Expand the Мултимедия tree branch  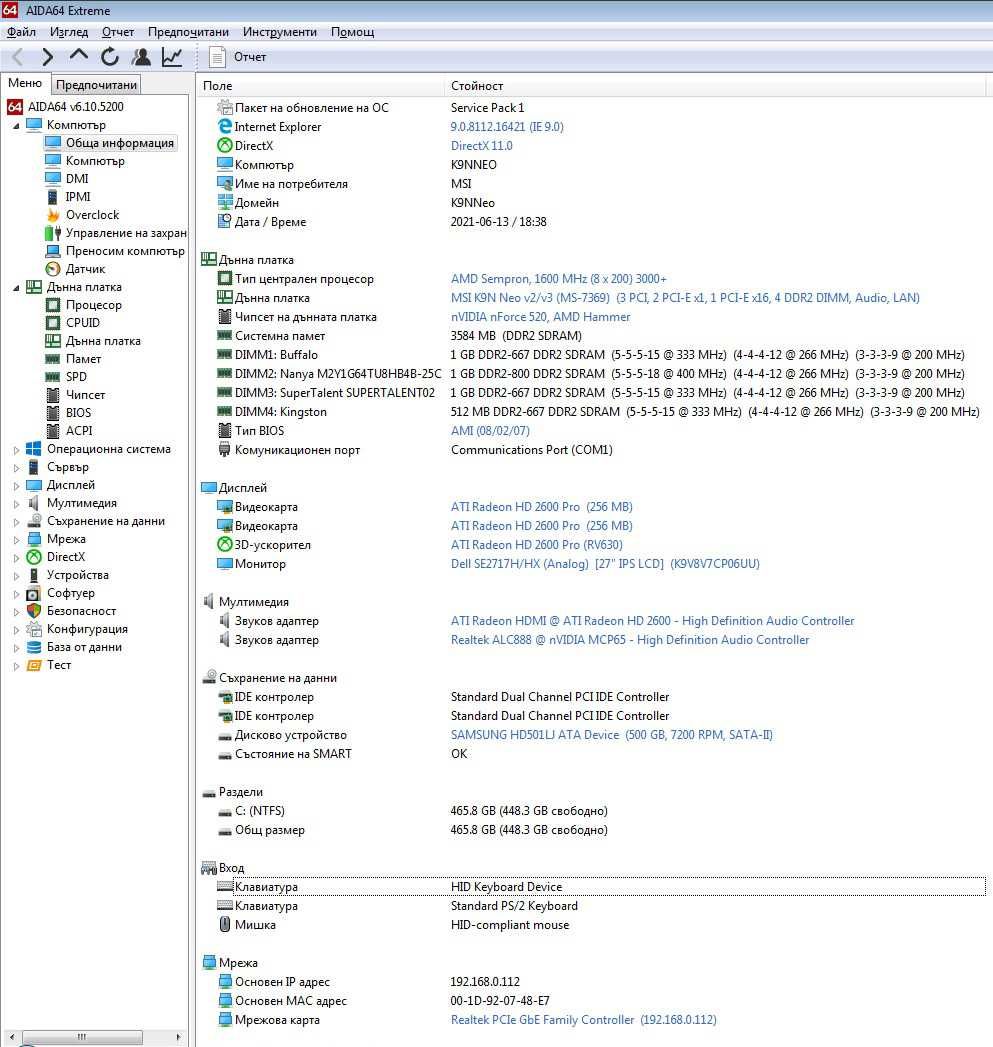(16, 504)
